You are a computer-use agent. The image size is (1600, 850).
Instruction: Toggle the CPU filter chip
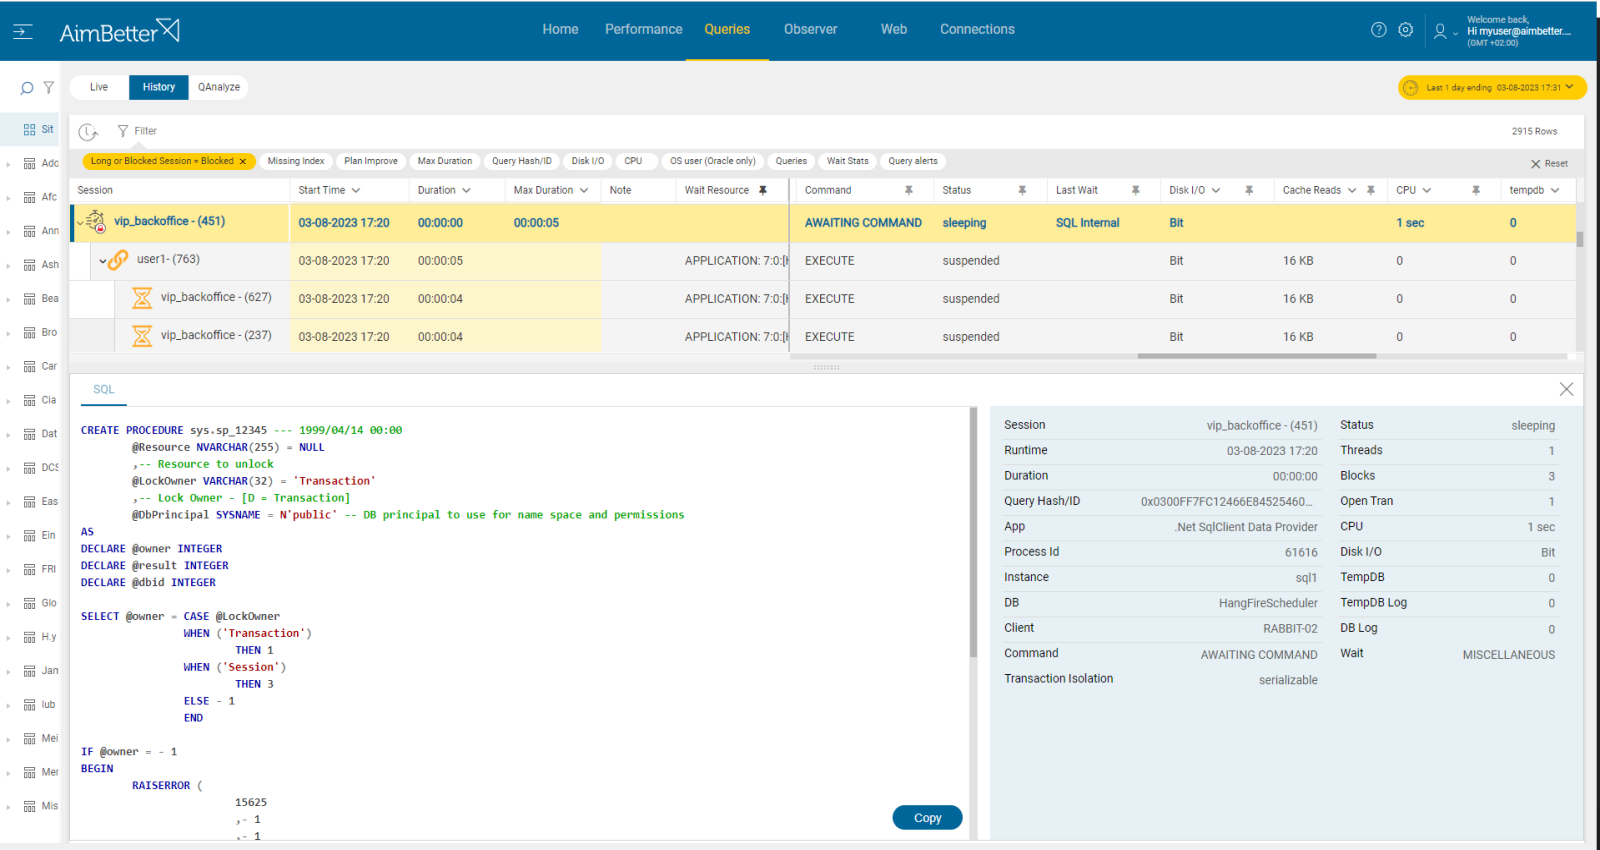634,161
